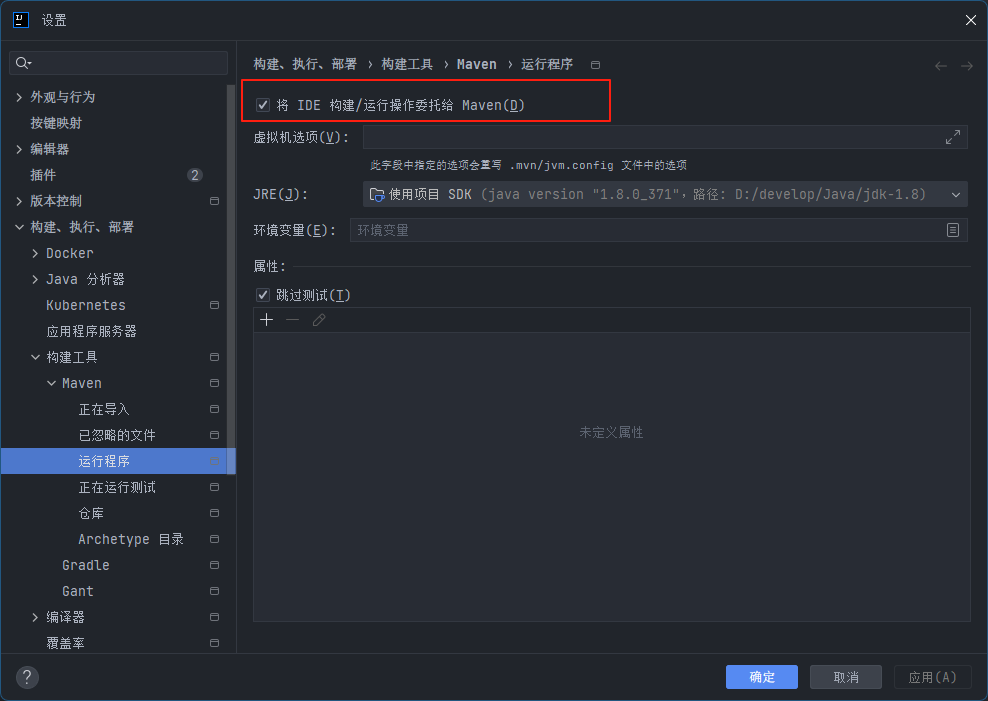
Task: Click the help question mark icon
Action: pos(27,677)
